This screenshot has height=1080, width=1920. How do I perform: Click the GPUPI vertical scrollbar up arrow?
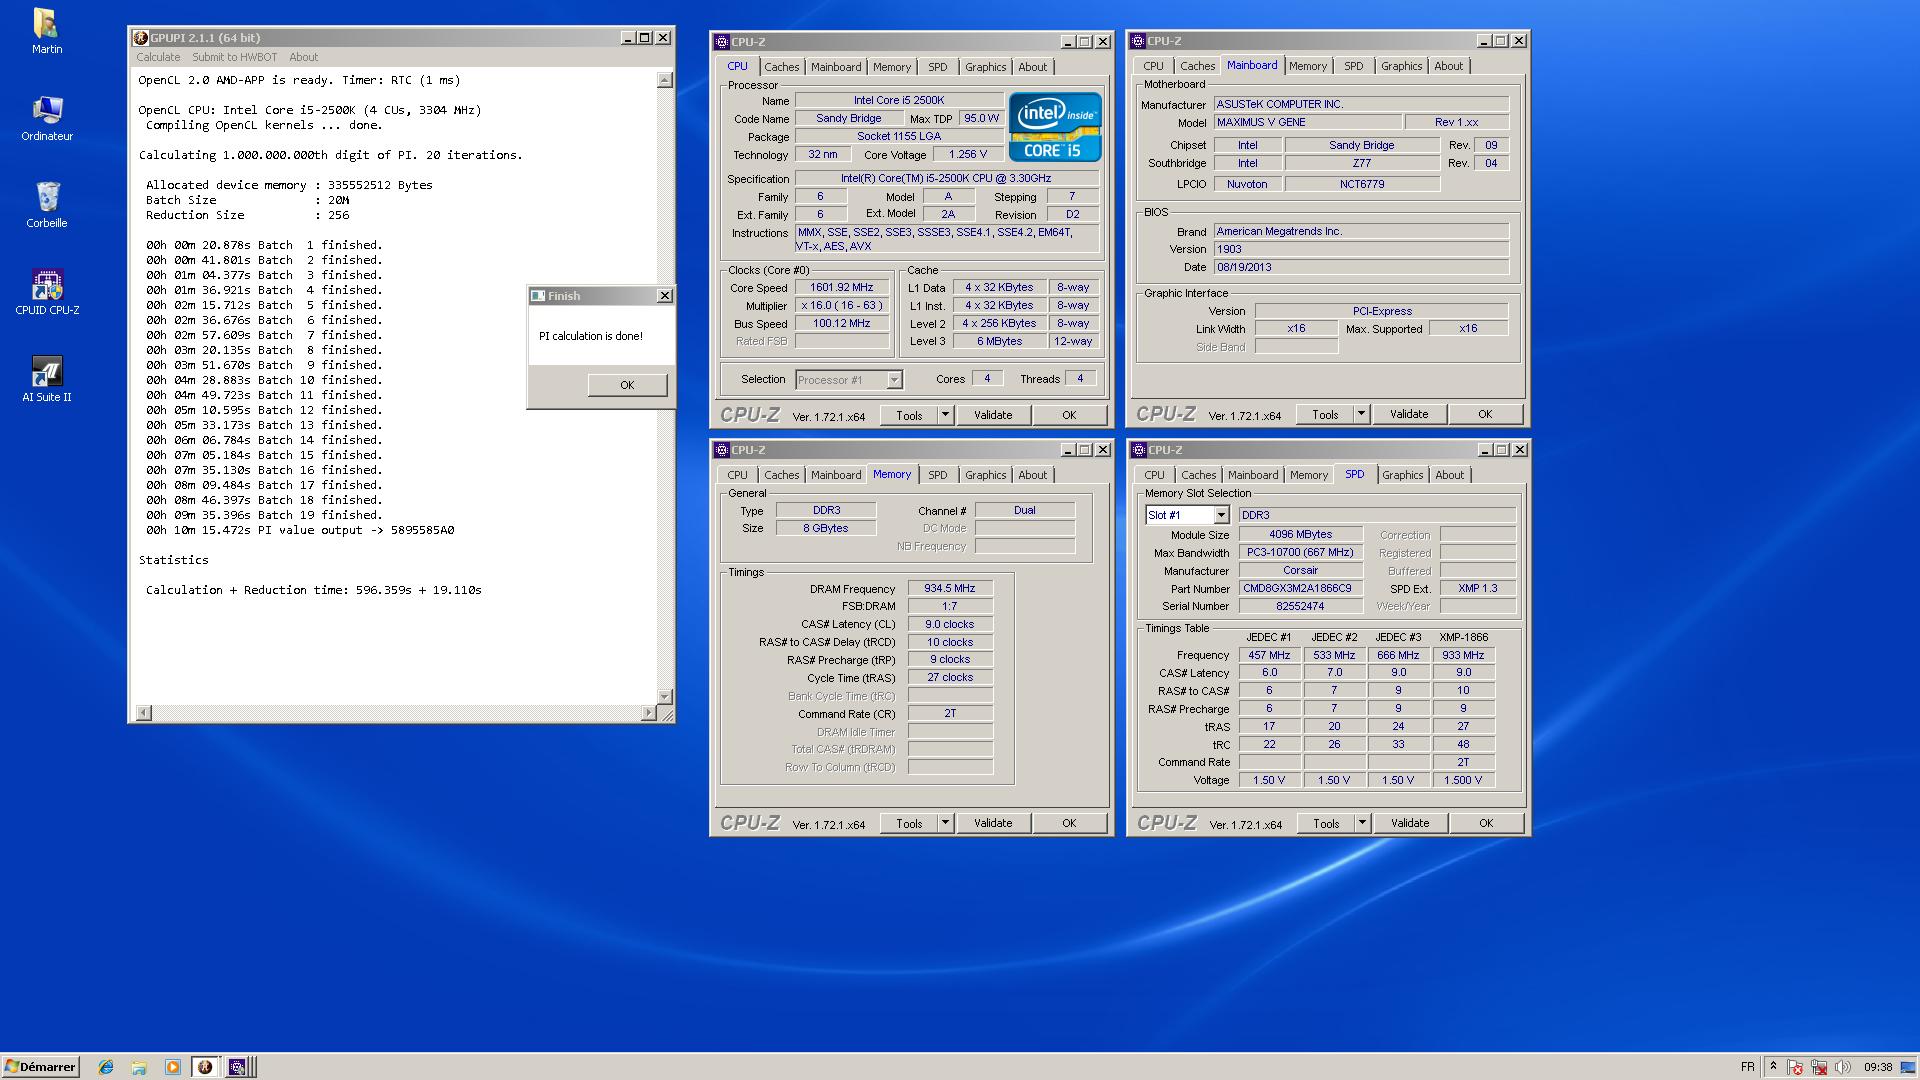point(665,80)
